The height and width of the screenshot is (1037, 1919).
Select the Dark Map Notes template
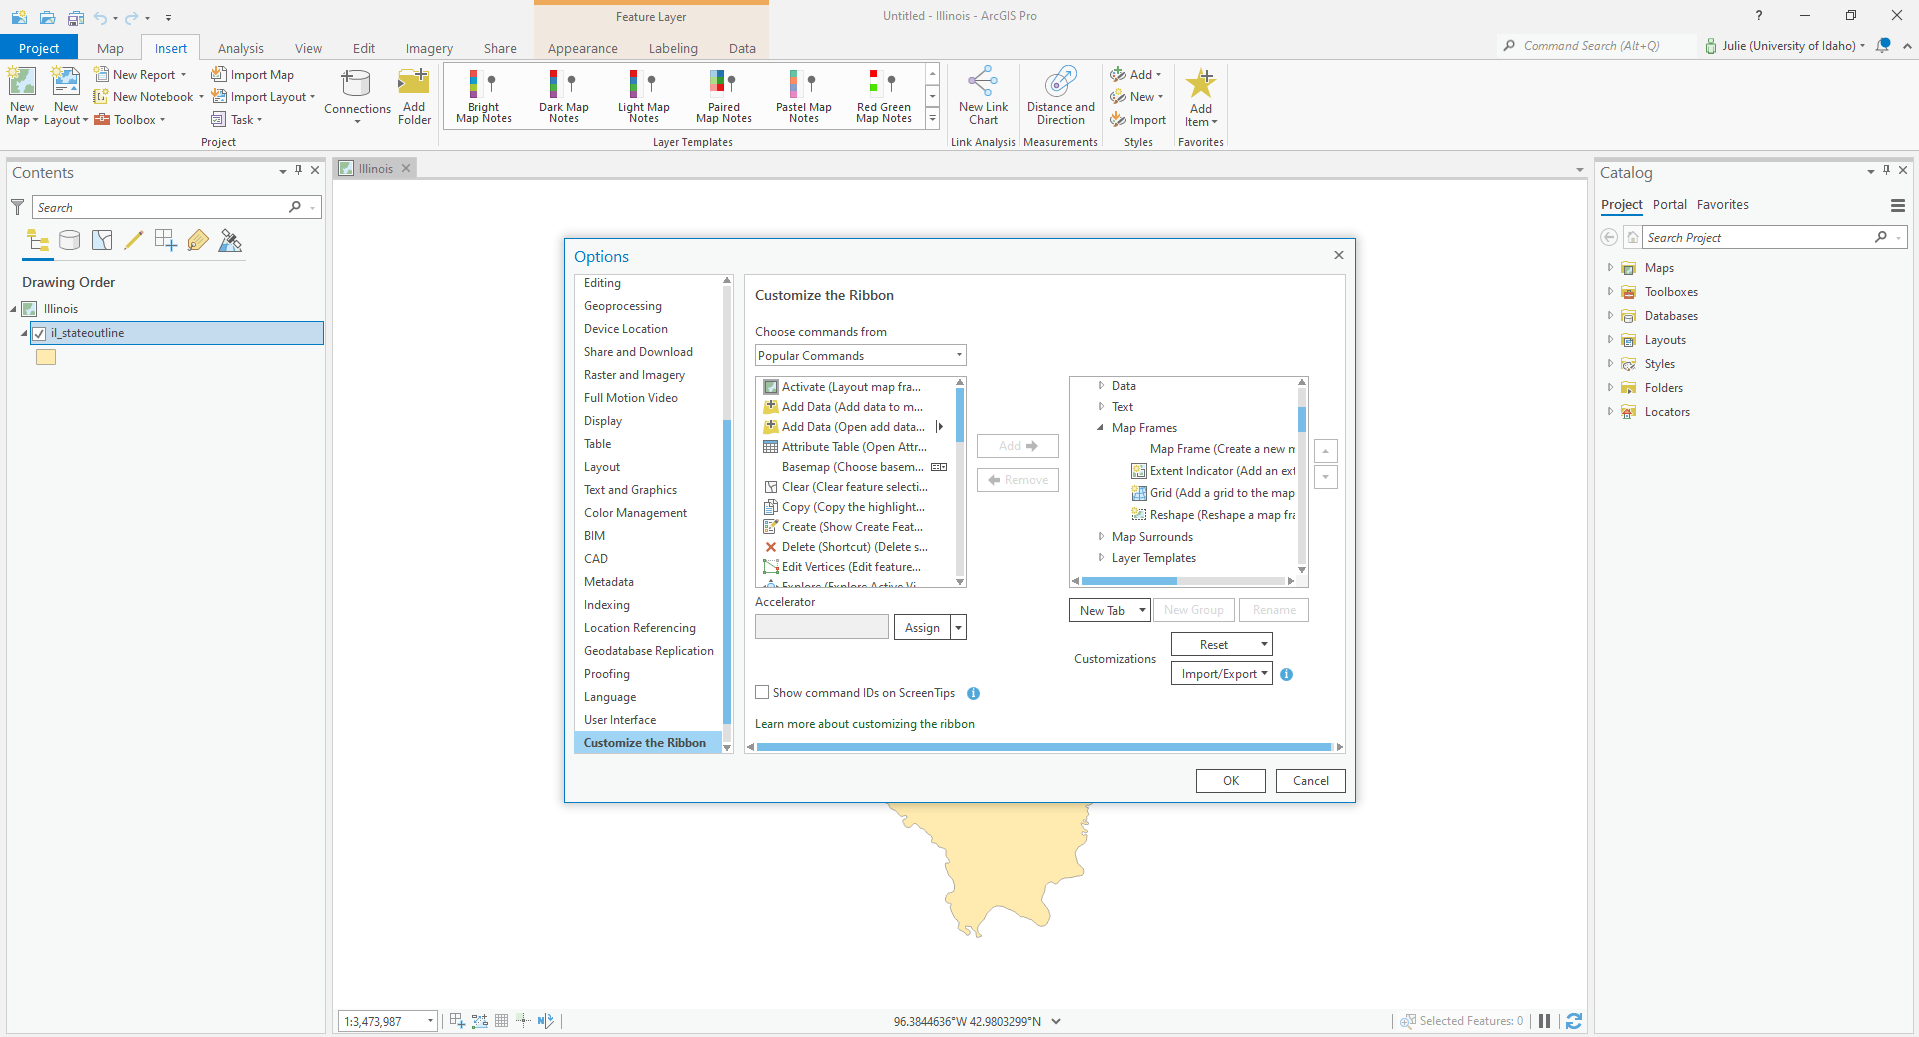tap(563, 95)
